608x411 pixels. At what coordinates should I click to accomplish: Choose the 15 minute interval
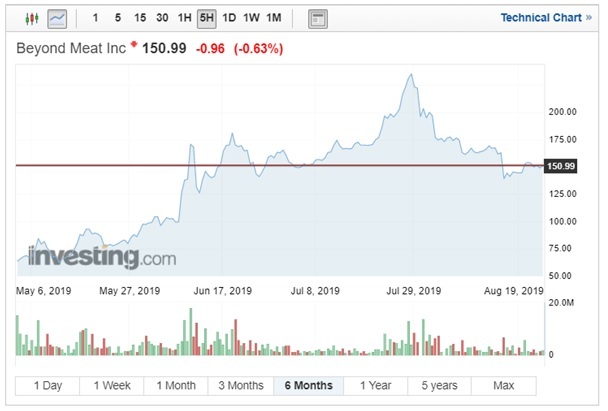point(139,18)
